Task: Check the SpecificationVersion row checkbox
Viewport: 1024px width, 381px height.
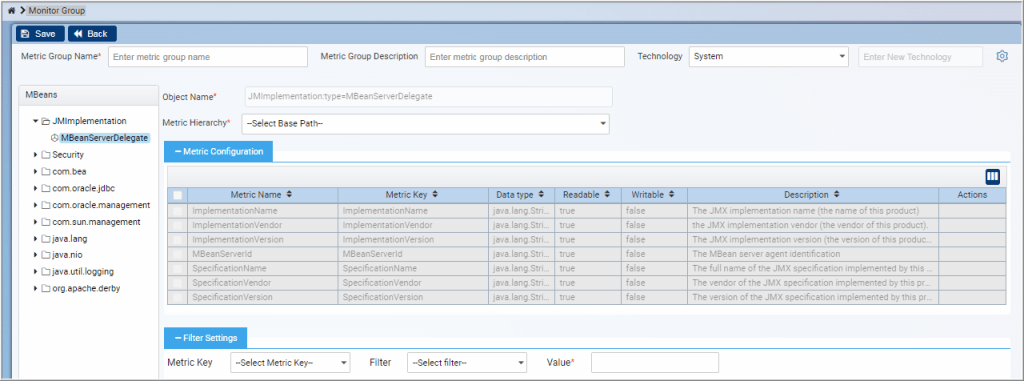Action: [x=178, y=297]
